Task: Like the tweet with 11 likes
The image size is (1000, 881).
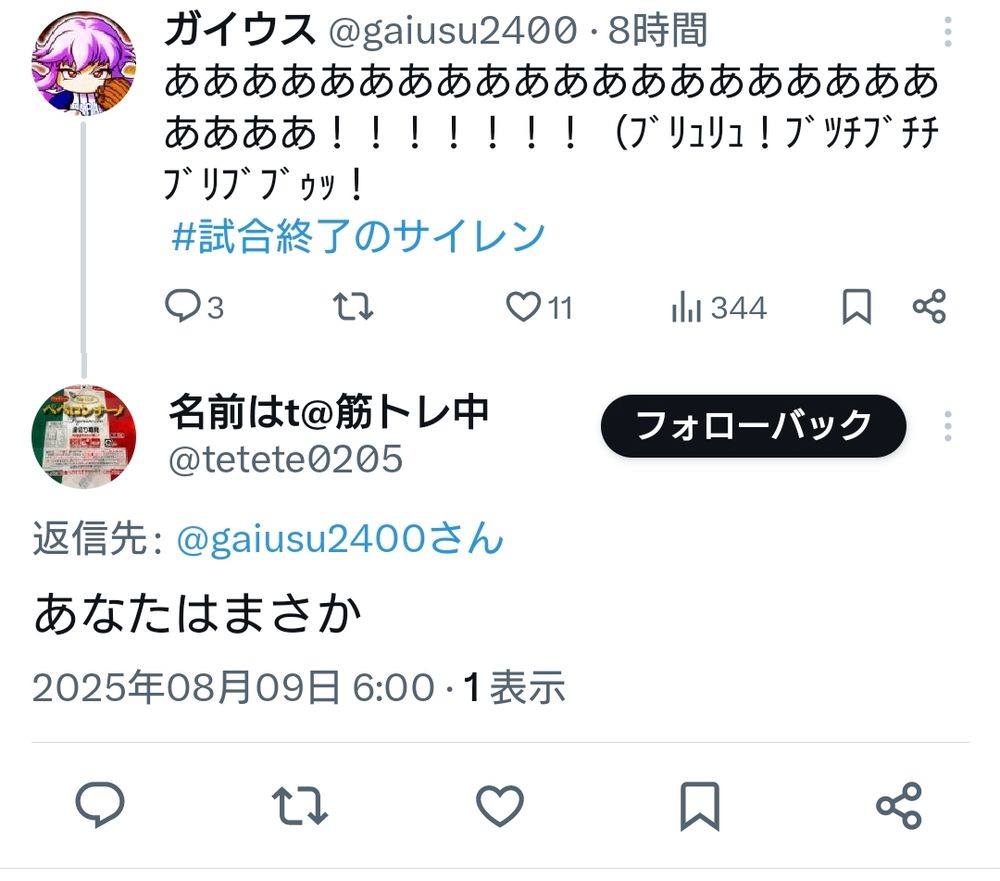Action: (x=539, y=307)
